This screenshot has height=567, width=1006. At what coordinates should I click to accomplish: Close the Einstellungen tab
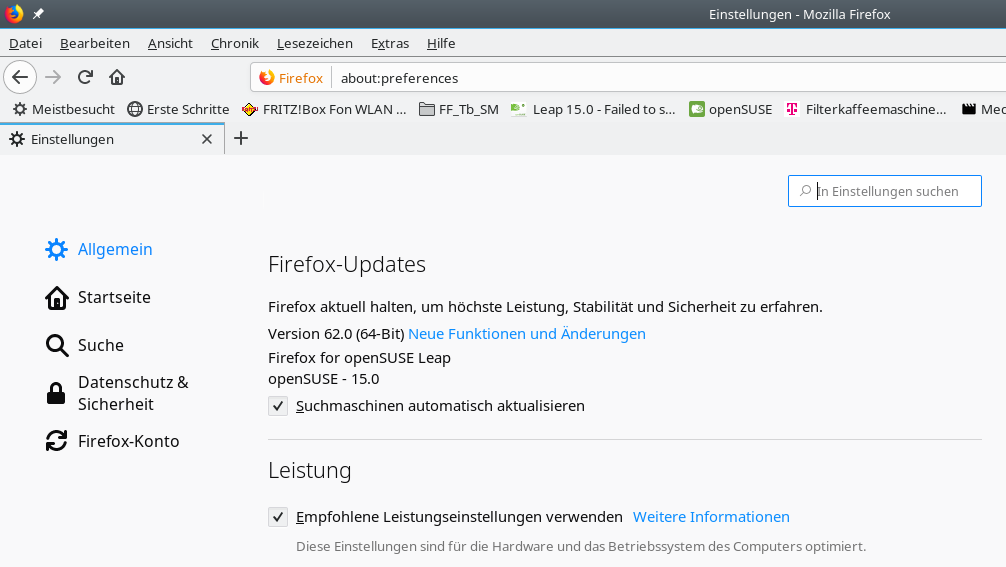pyautogui.click(x=207, y=139)
